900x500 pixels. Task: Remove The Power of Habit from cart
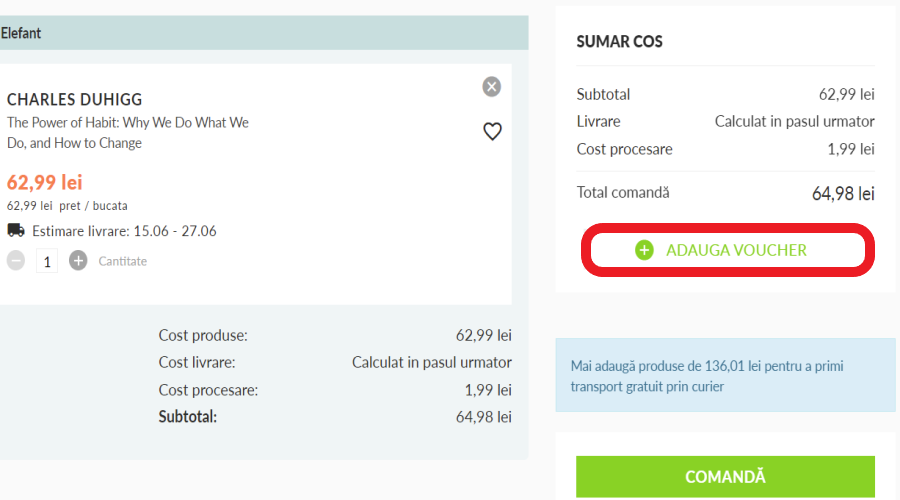491,87
